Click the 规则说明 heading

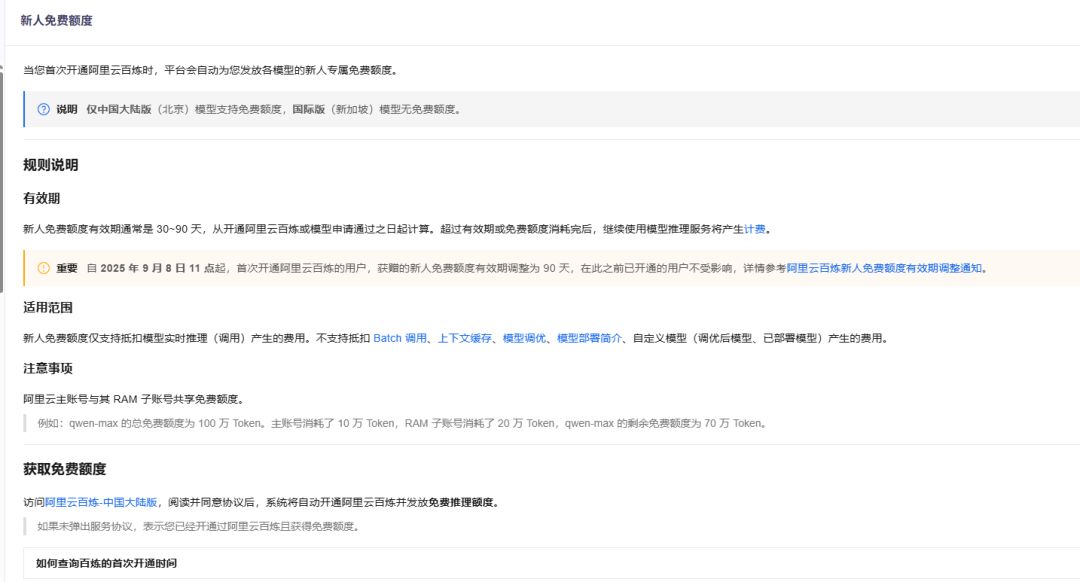(51, 165)
